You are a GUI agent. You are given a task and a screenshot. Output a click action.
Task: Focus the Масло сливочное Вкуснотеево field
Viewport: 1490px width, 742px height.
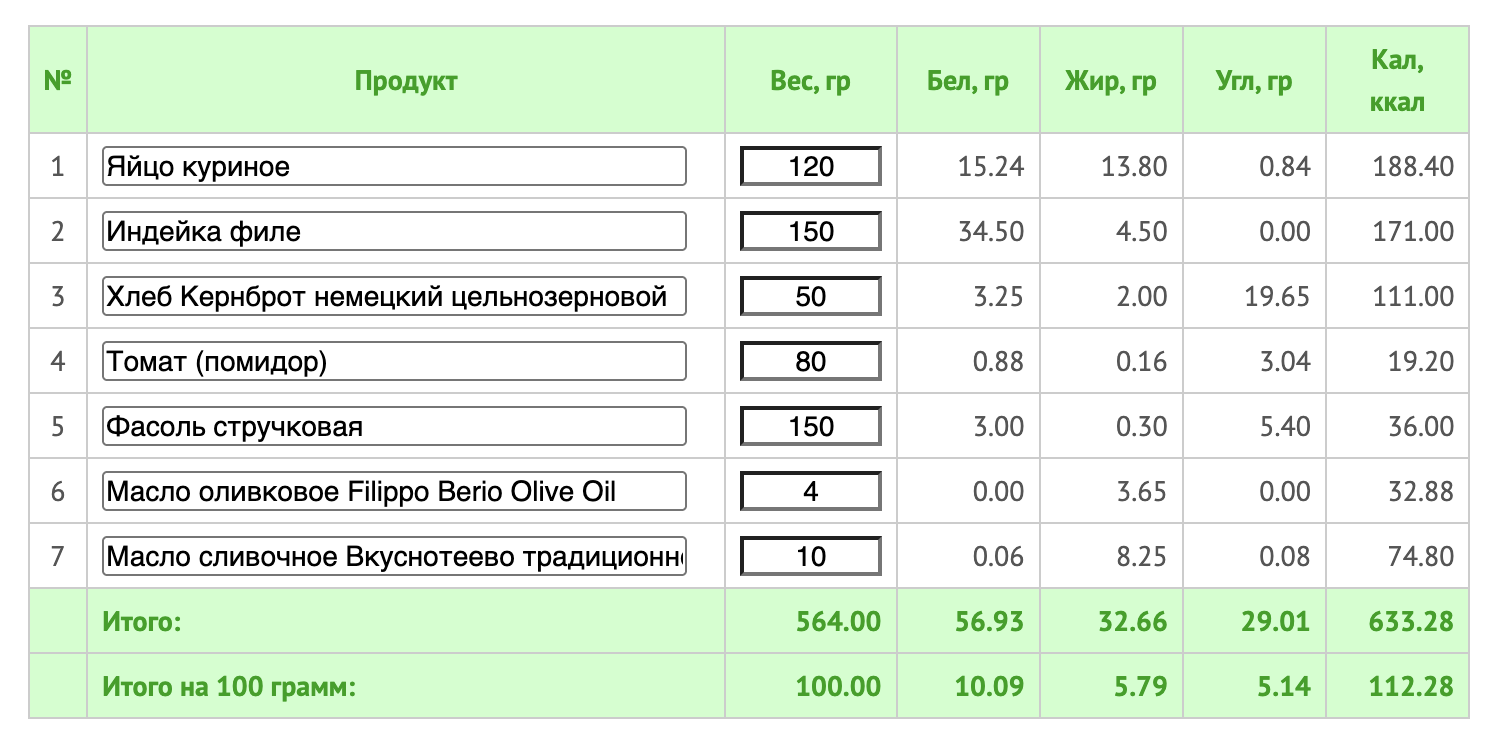394,556
